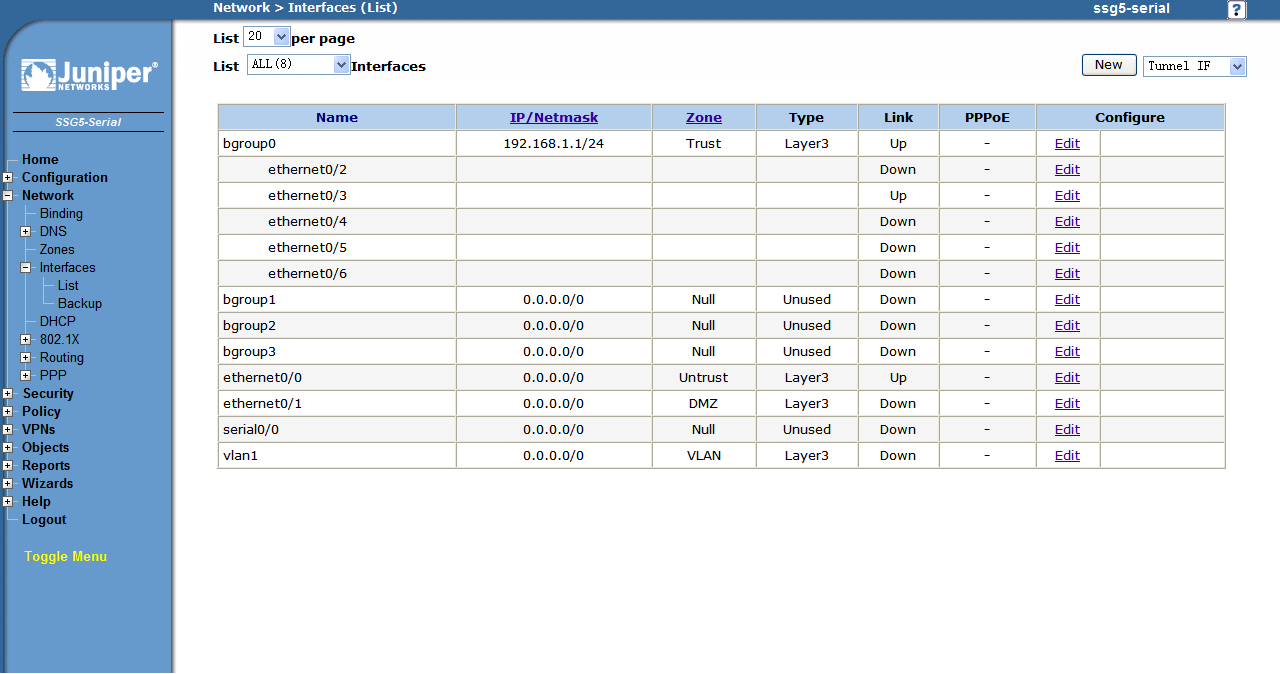Expand the Security tree node

[8, 394]
